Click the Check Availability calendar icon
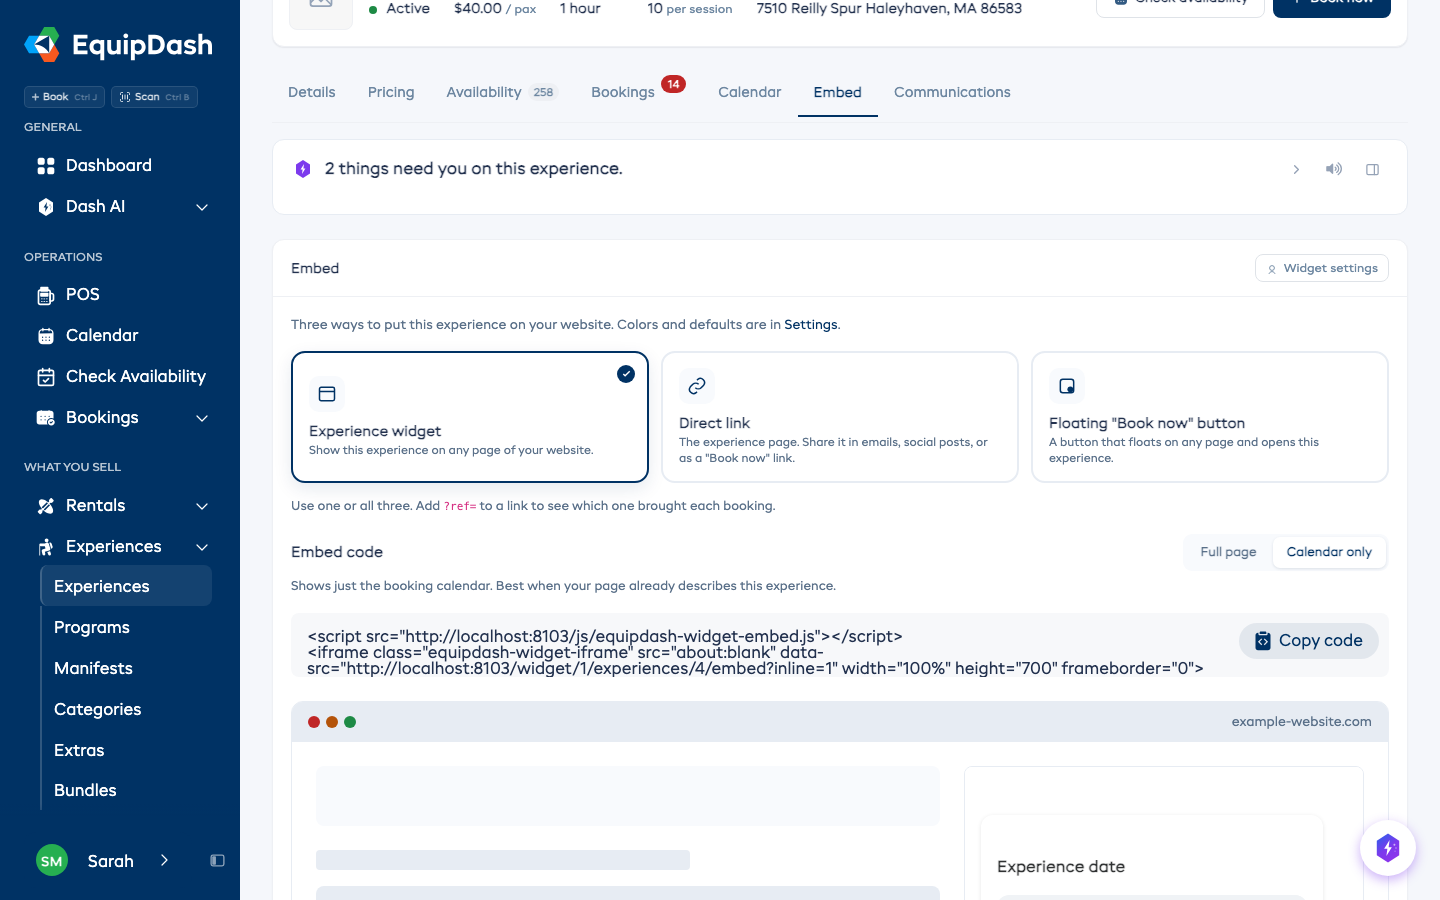The width and height of the screenshot is (1440, 900). click(x=46, y=377)
